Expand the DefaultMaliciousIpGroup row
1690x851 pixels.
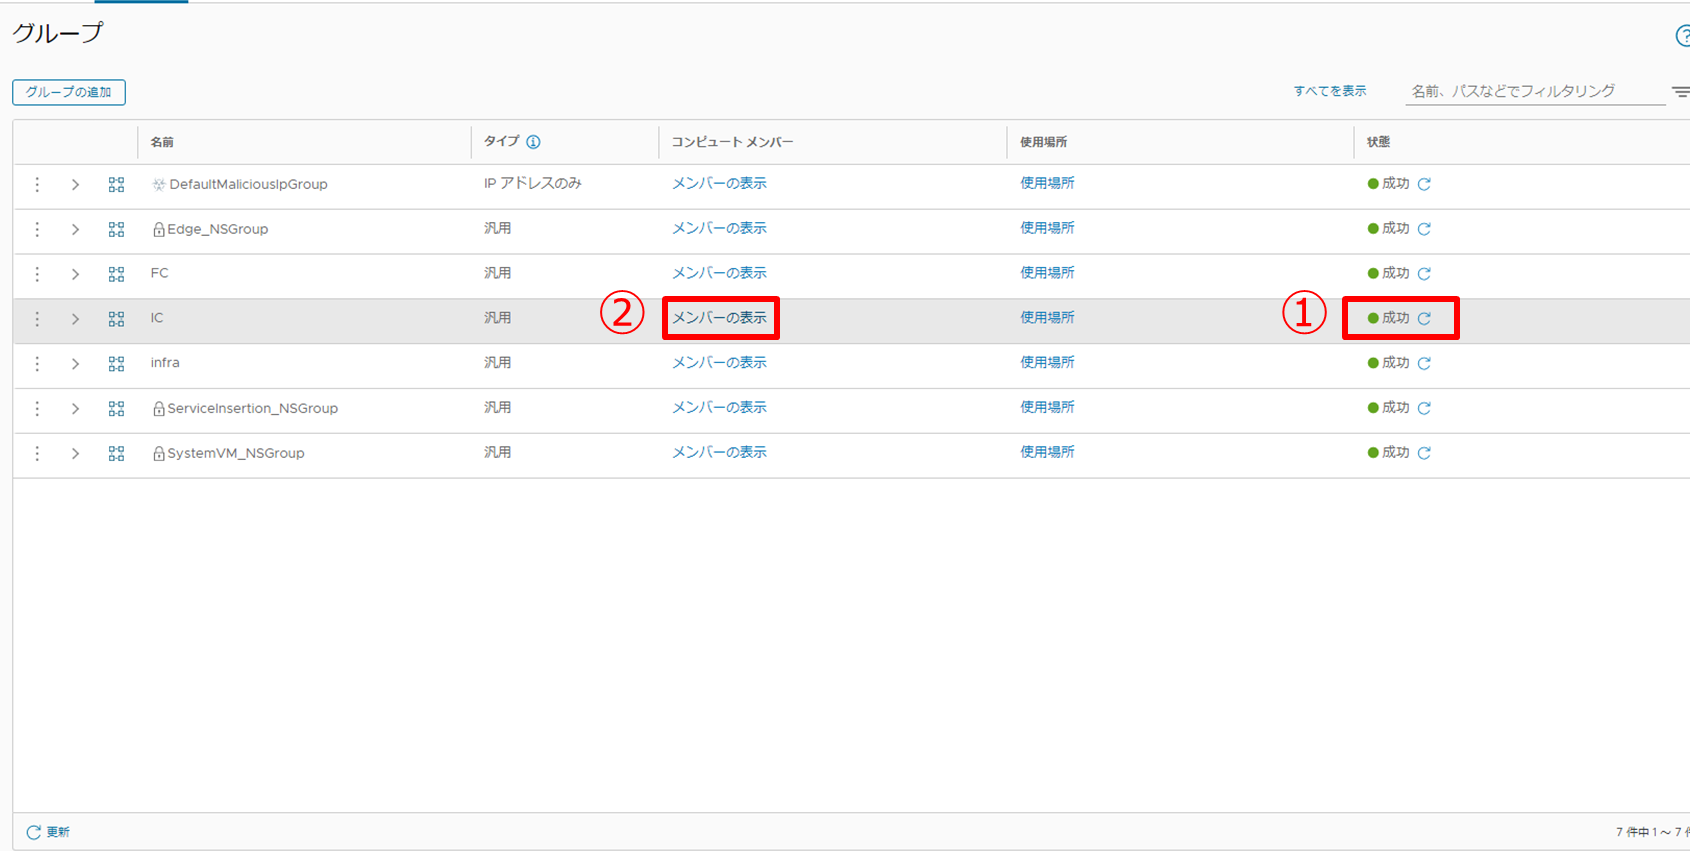75,185
